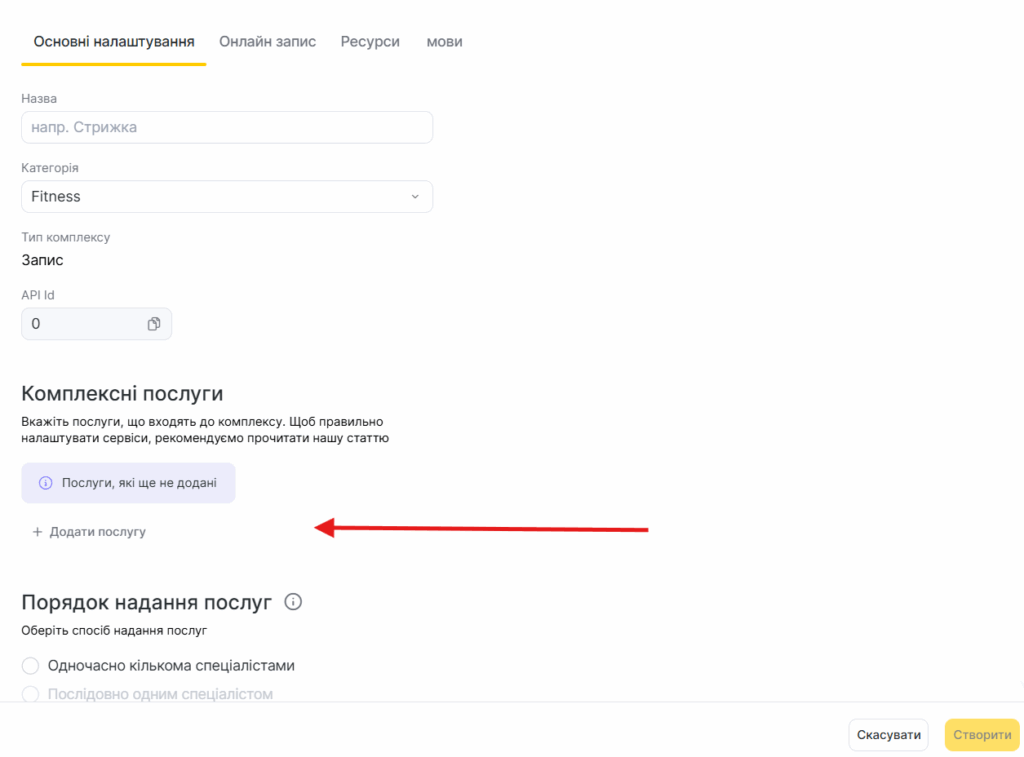Click the yellow Створити button
Viewport: 1024px width, 757px height.
coord(981,735)
